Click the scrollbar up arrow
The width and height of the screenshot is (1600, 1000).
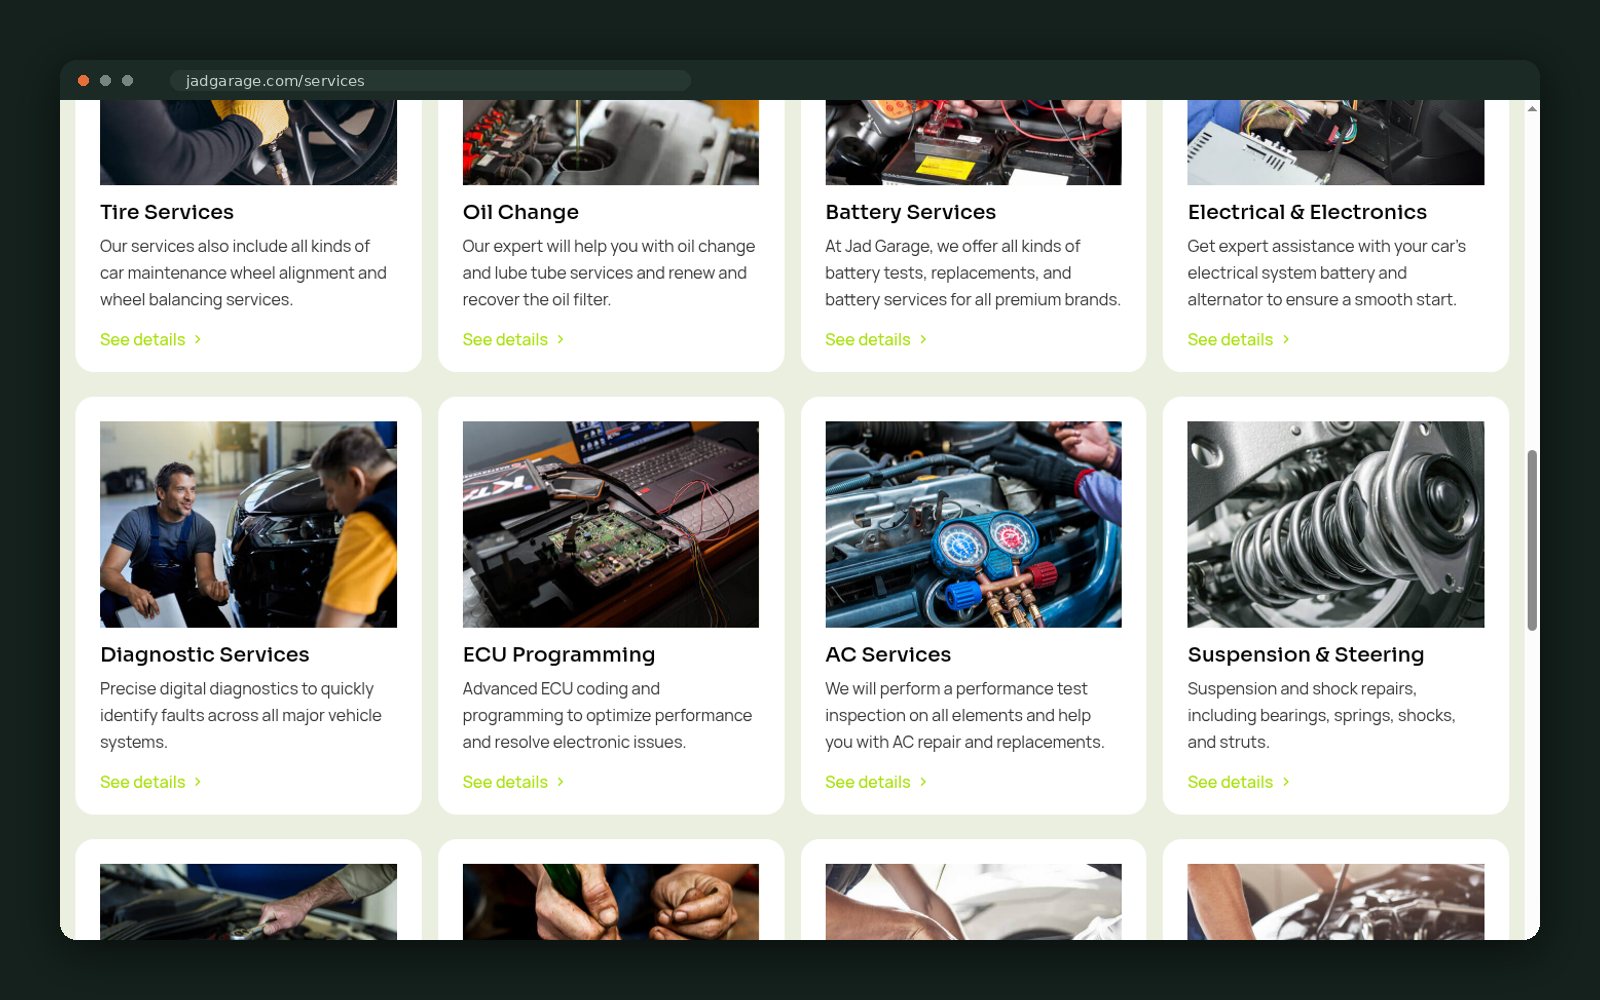pyautogui.click(x=1532, y=108)
